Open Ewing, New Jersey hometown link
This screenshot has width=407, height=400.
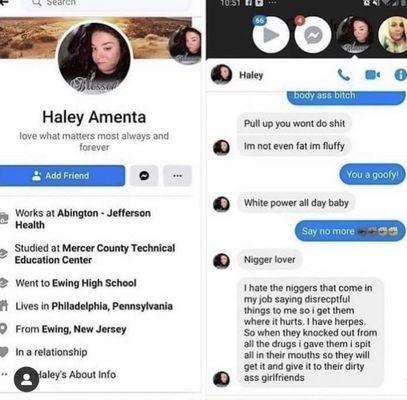(x=84, y=329)
